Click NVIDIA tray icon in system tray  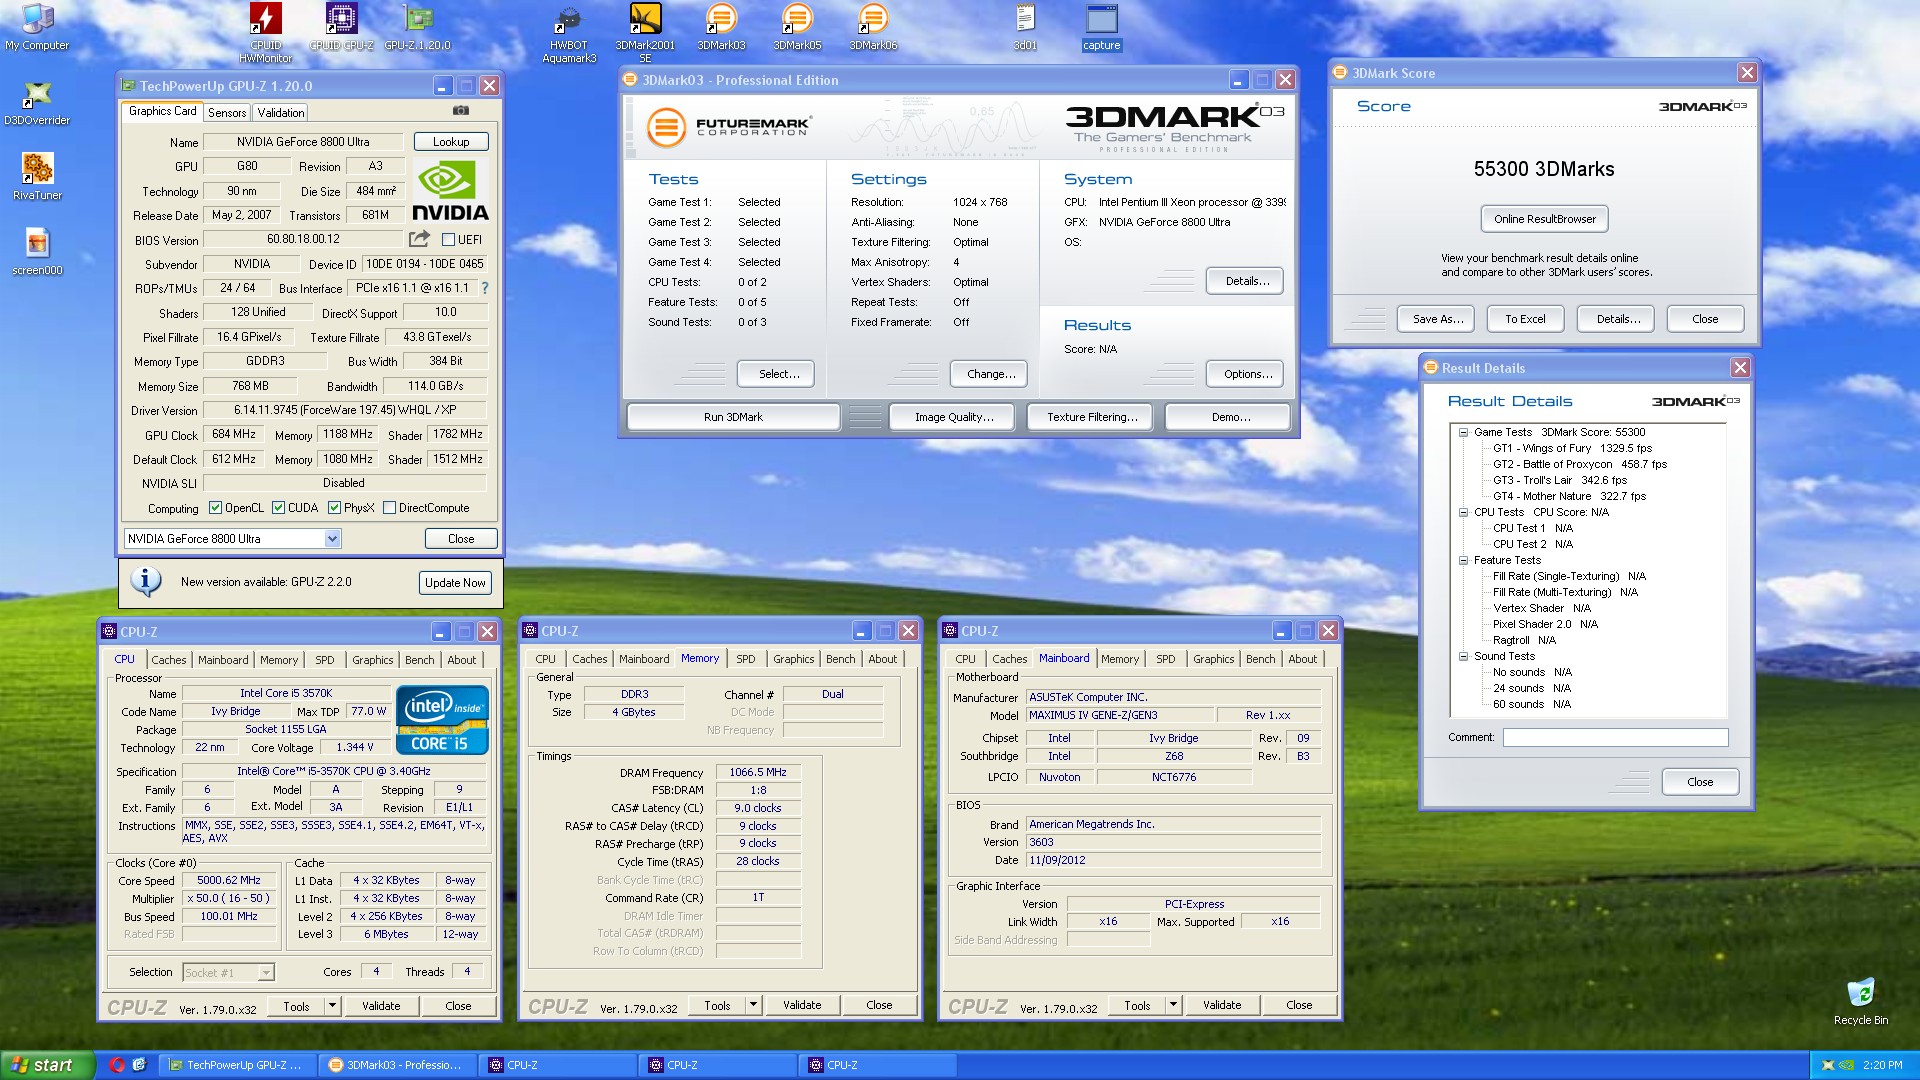point(1846,1065)
